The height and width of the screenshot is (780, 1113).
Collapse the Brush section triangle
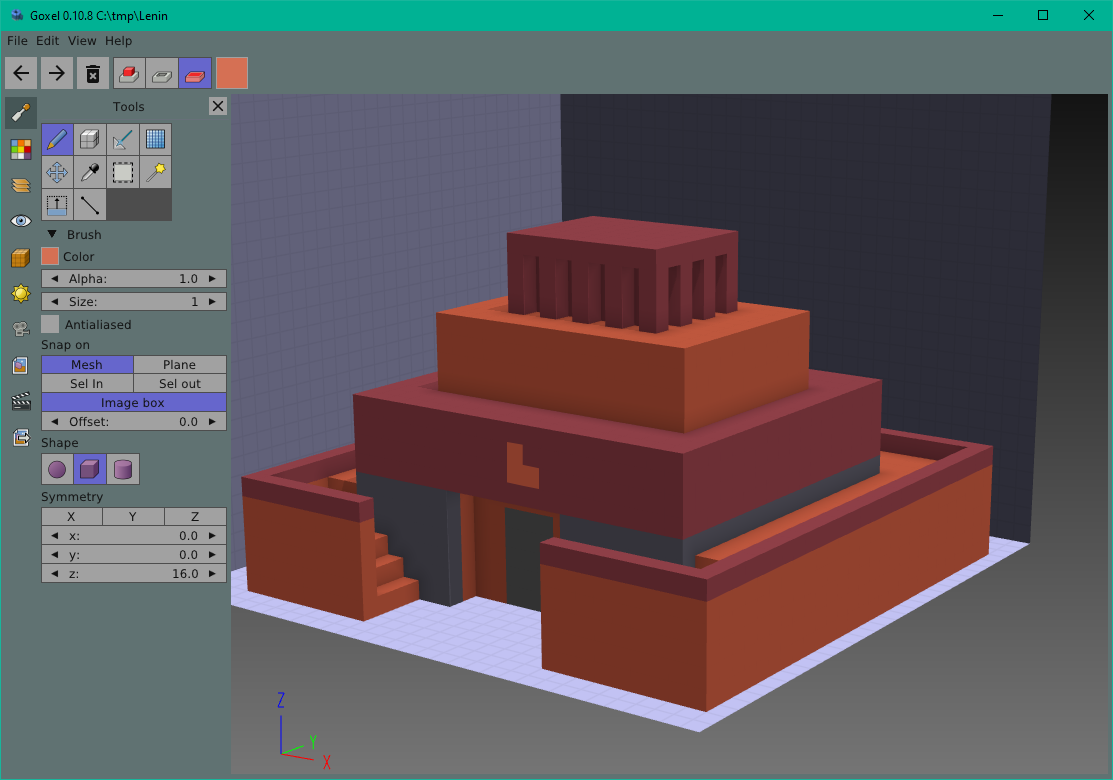click(52, 234)
